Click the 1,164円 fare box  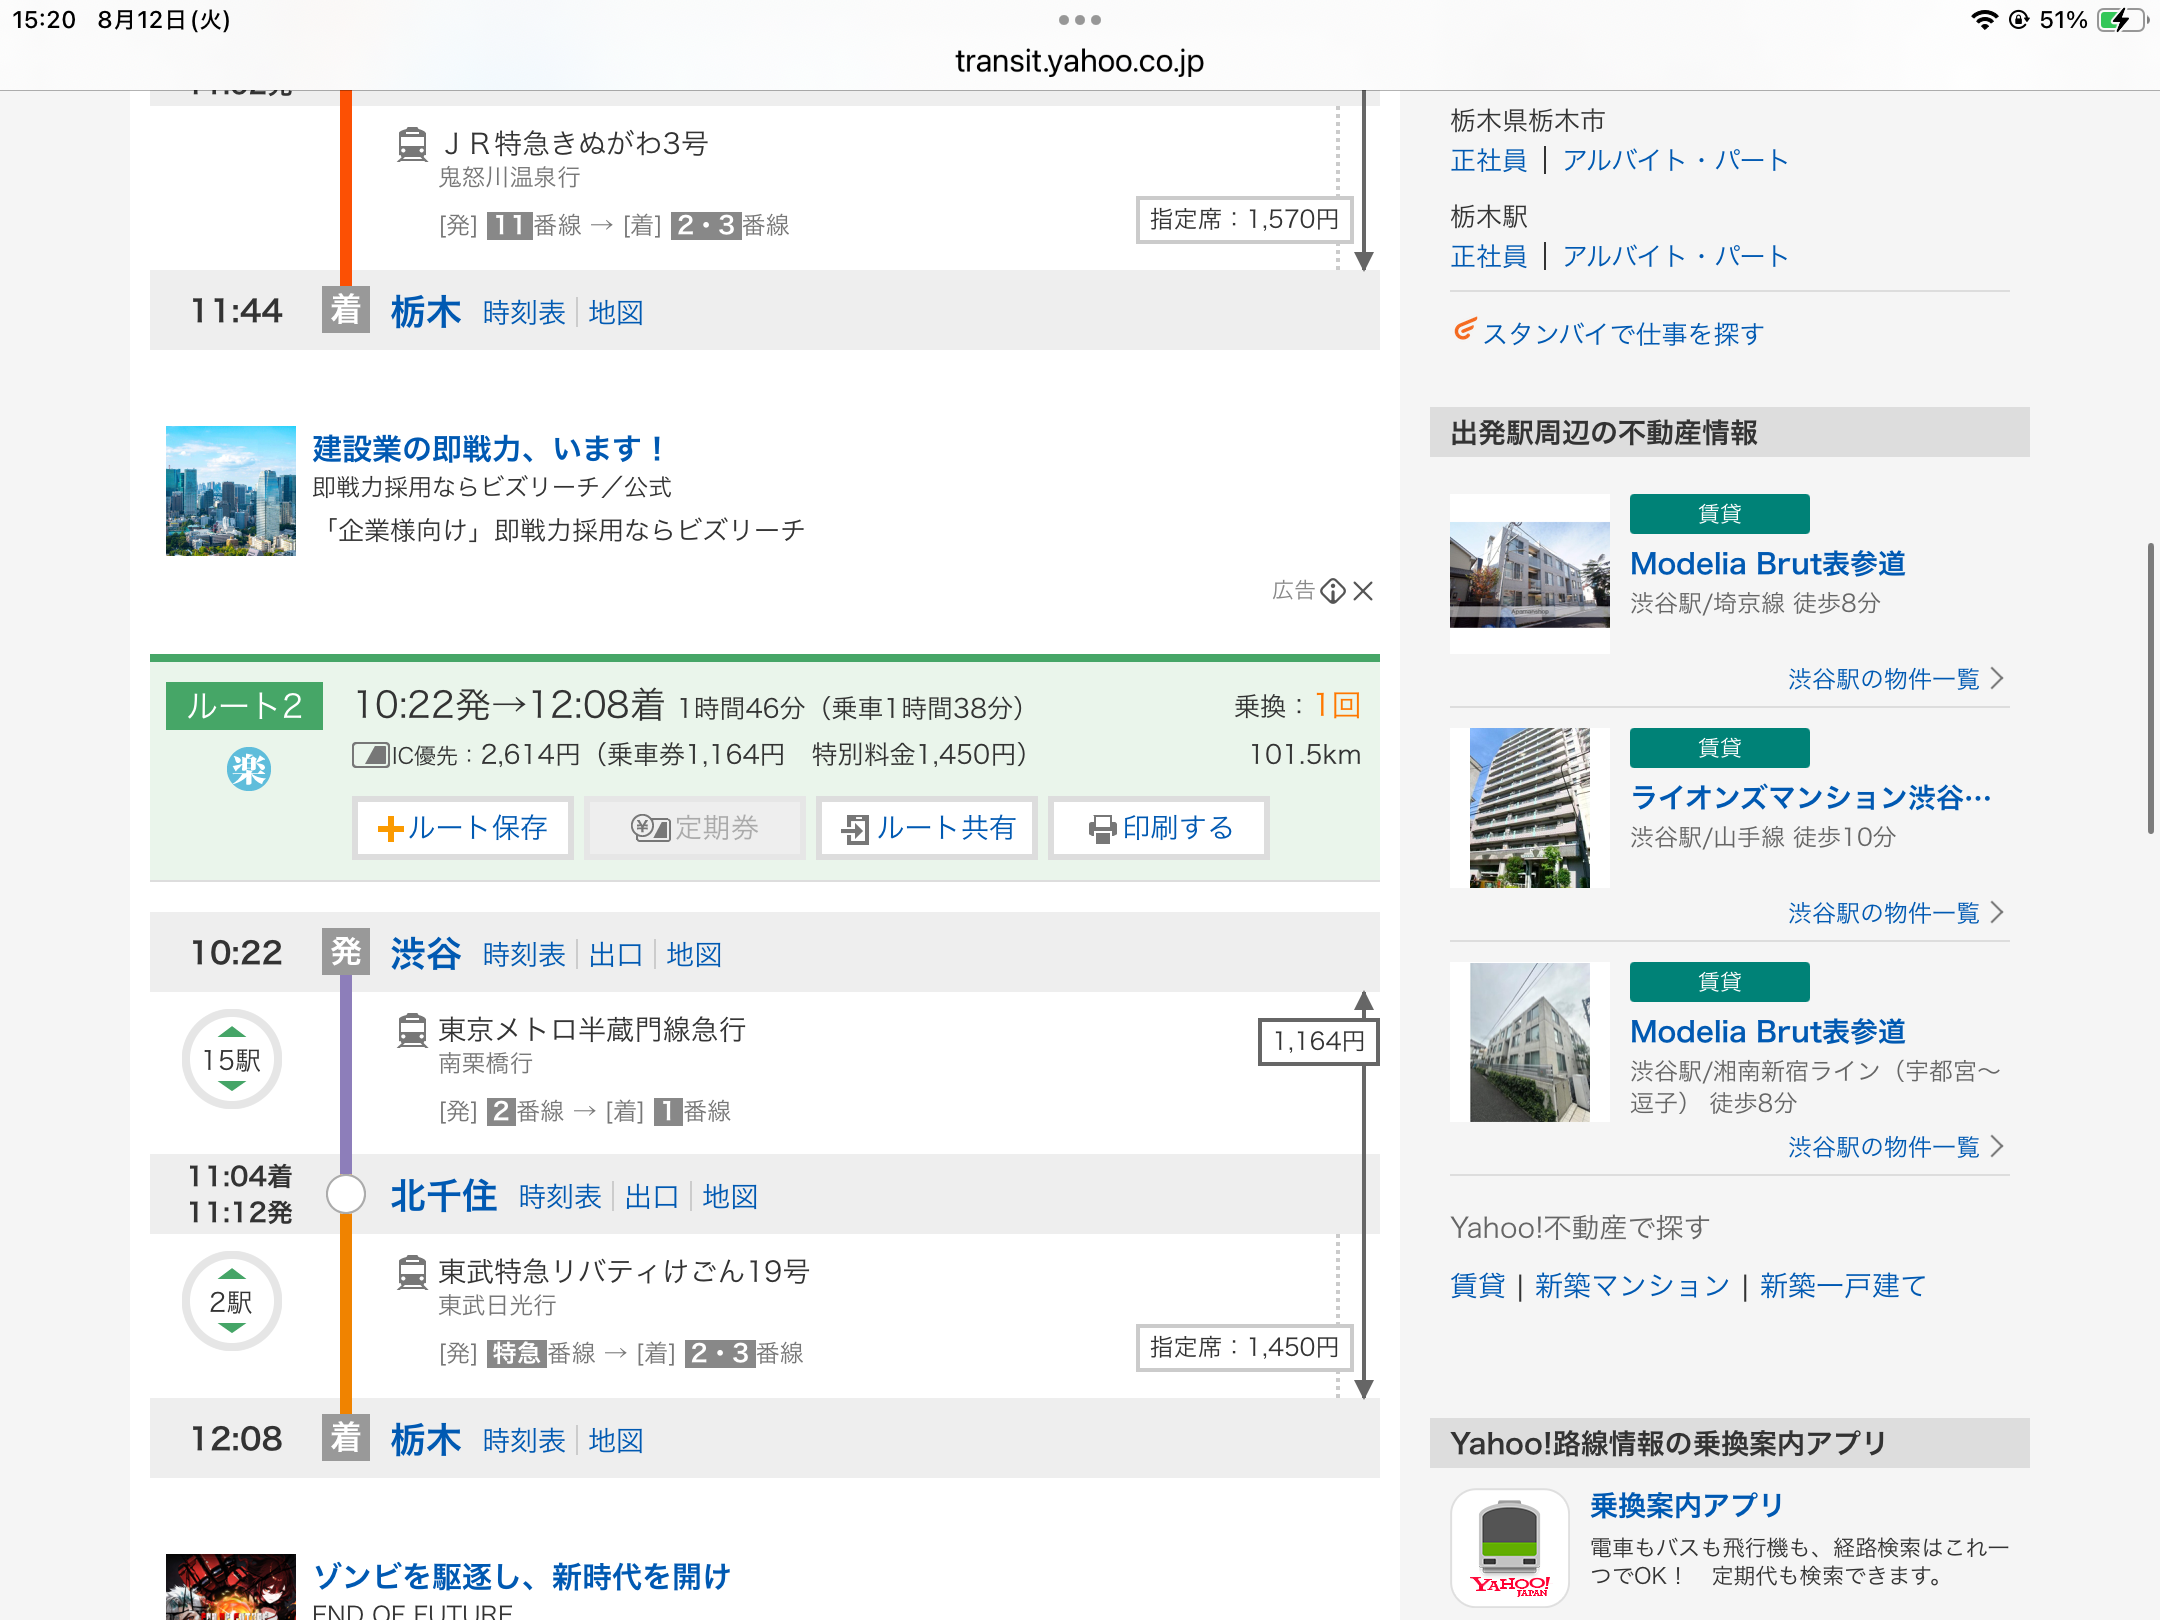[1319, 1041]
